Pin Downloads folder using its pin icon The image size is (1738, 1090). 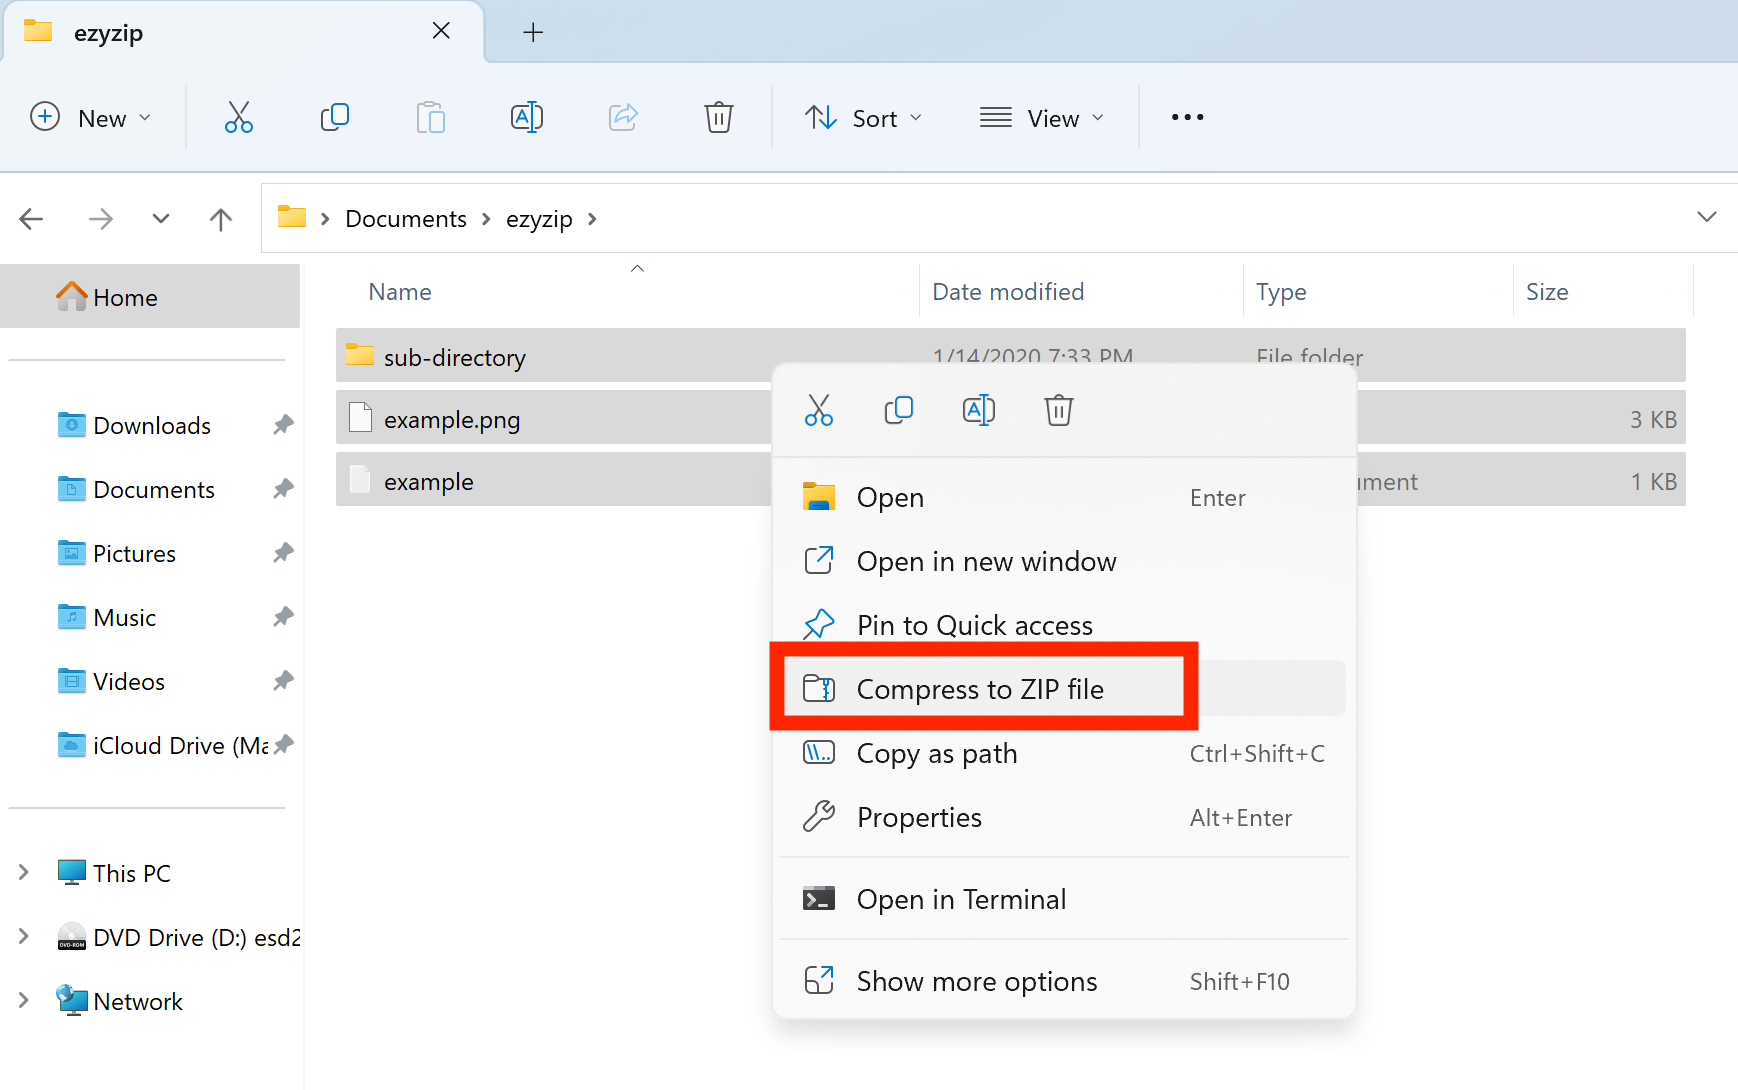283,424
